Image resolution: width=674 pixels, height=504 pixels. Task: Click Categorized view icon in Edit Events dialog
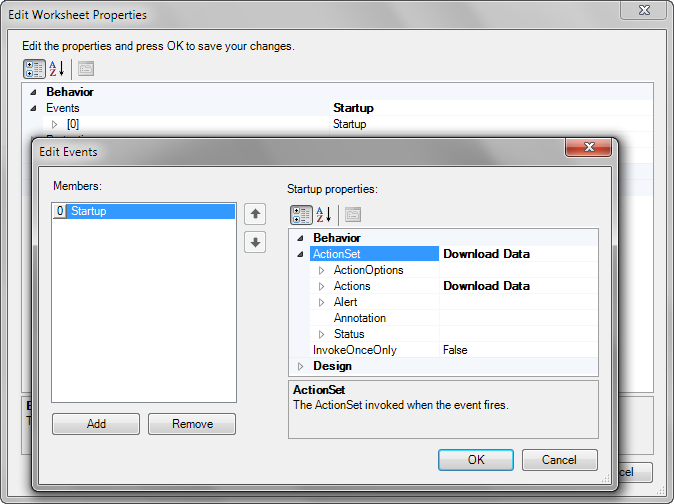(301, 215)
